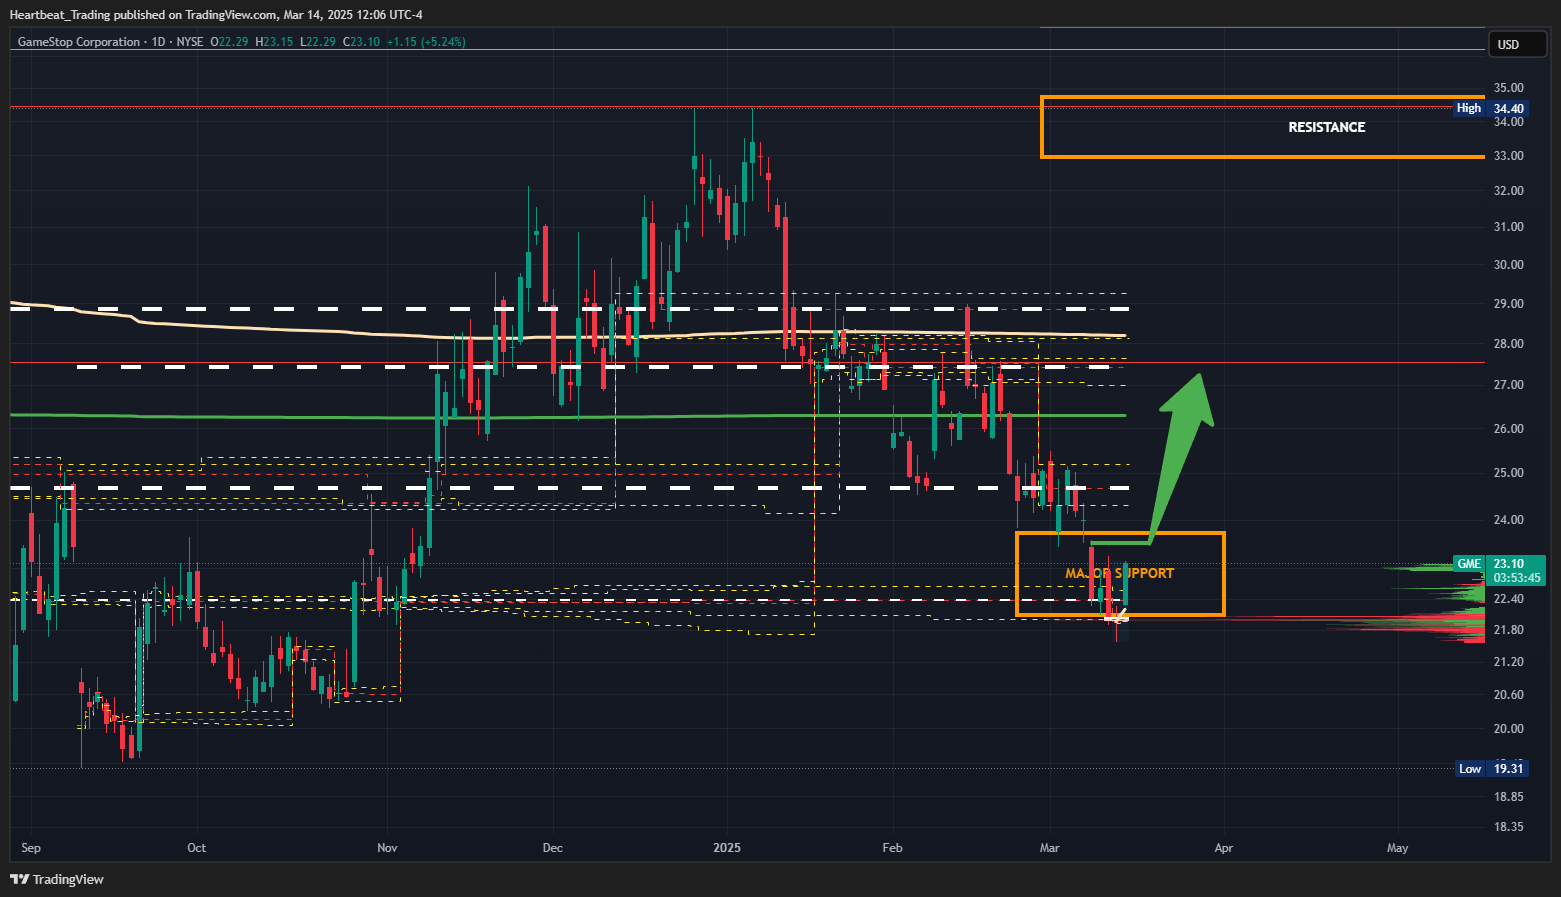Click the GME 23.10 current price label

1499,564
